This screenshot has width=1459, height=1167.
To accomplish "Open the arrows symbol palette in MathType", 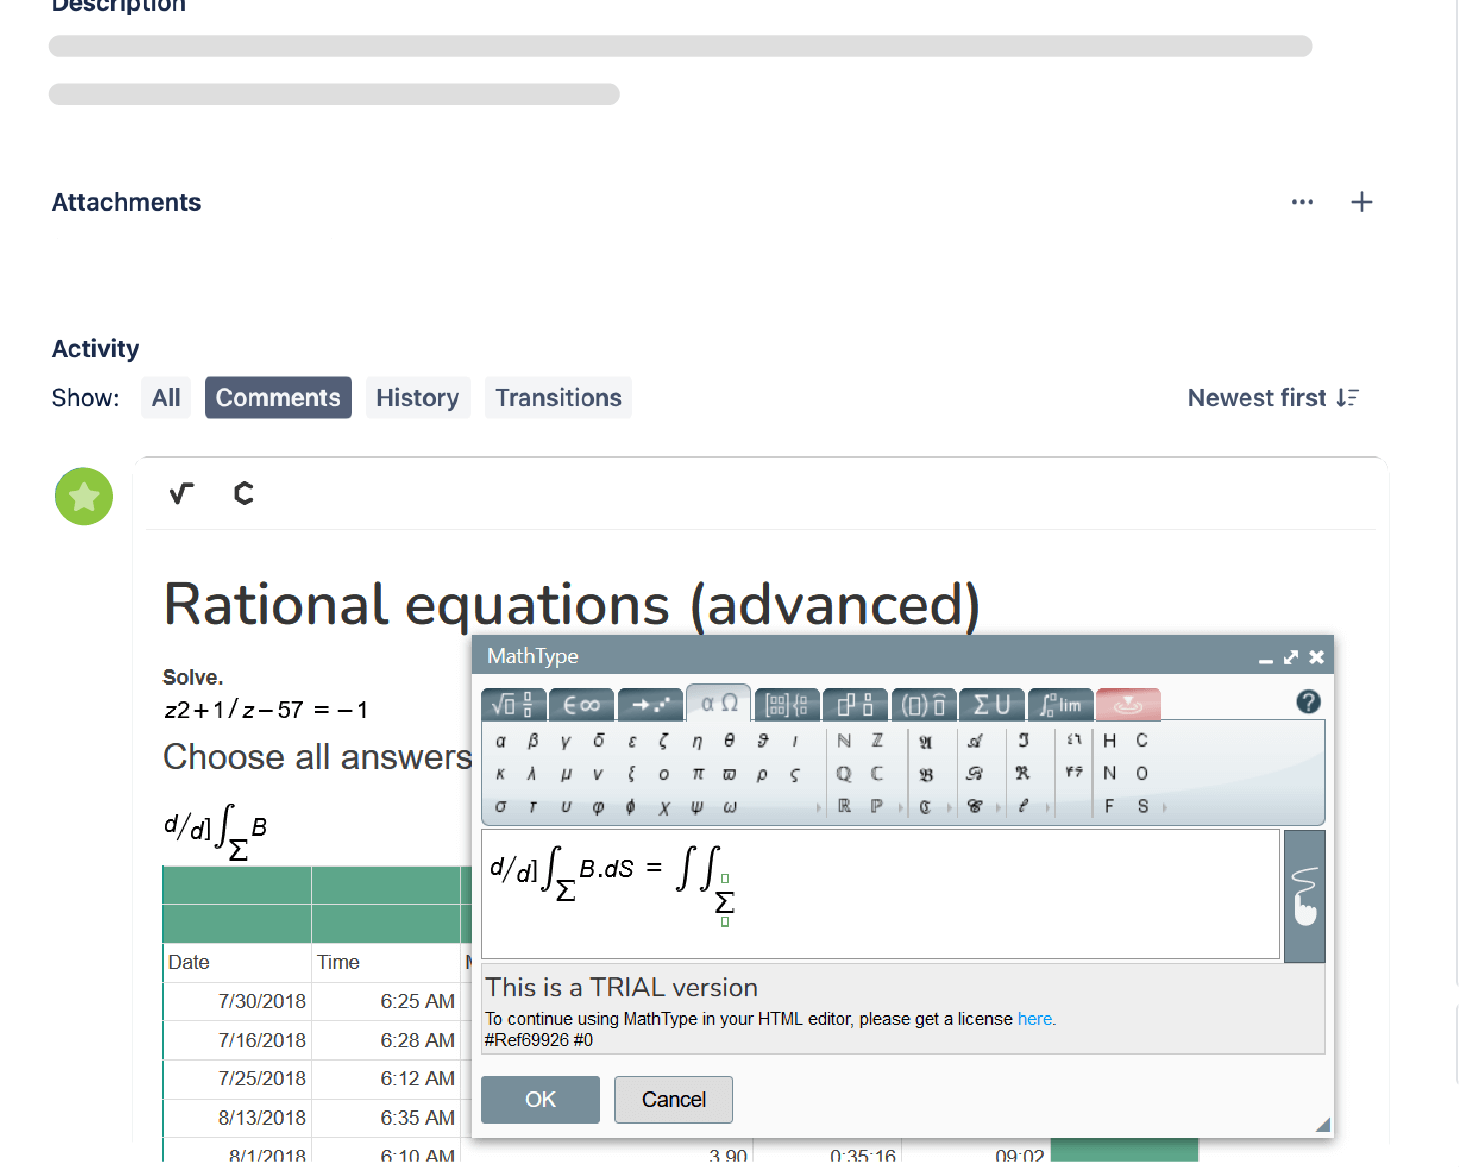I will click(x=649, y=704).
